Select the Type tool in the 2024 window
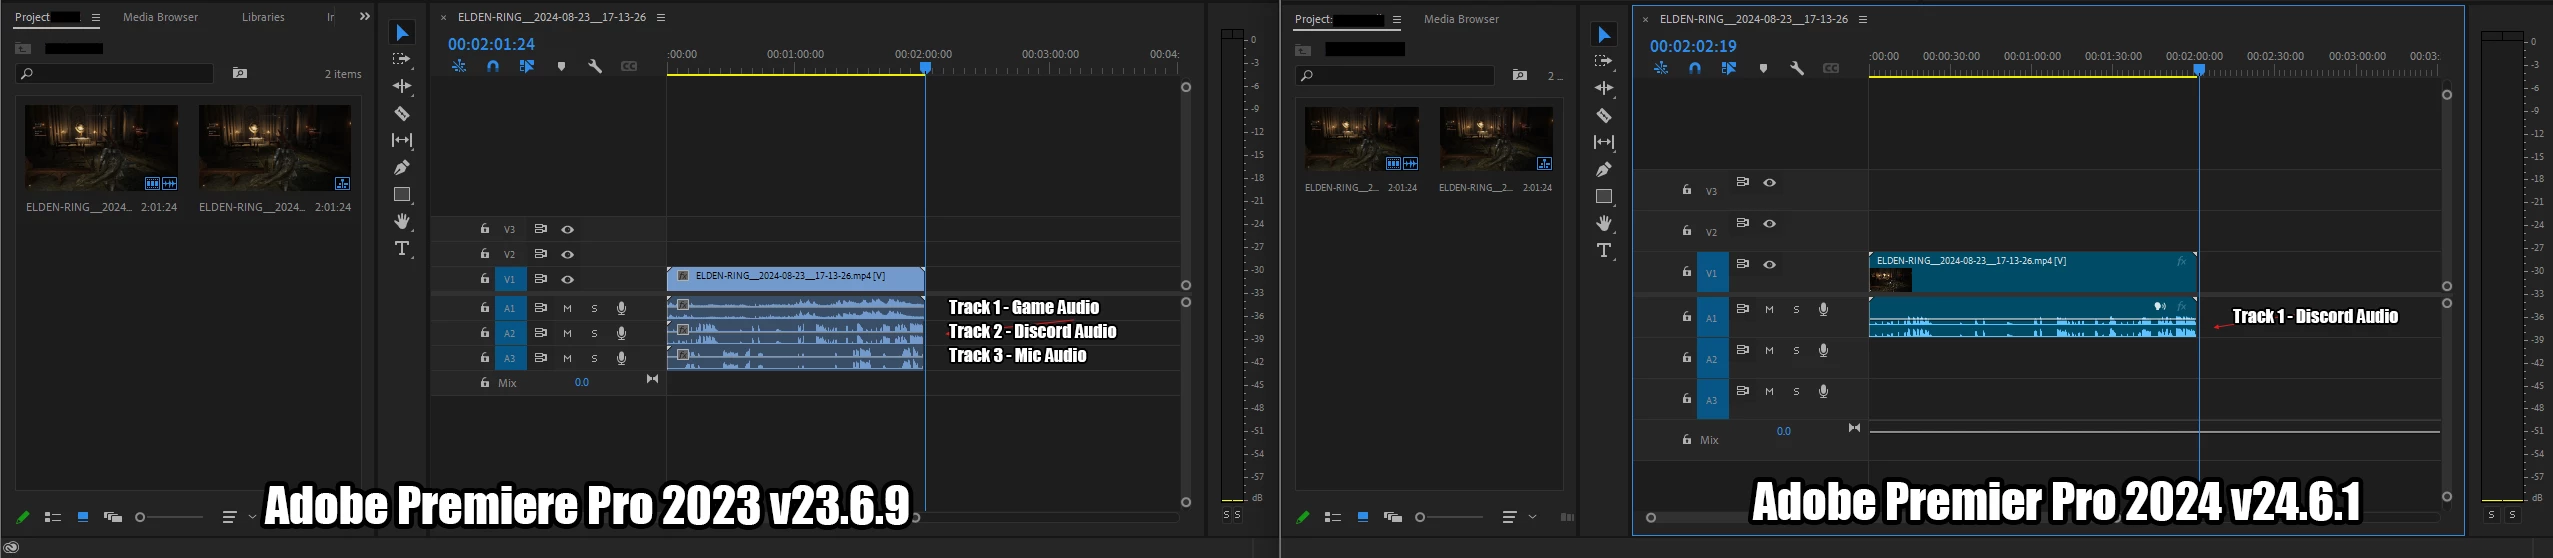2553x558 pixels. tap(1604, 250)
